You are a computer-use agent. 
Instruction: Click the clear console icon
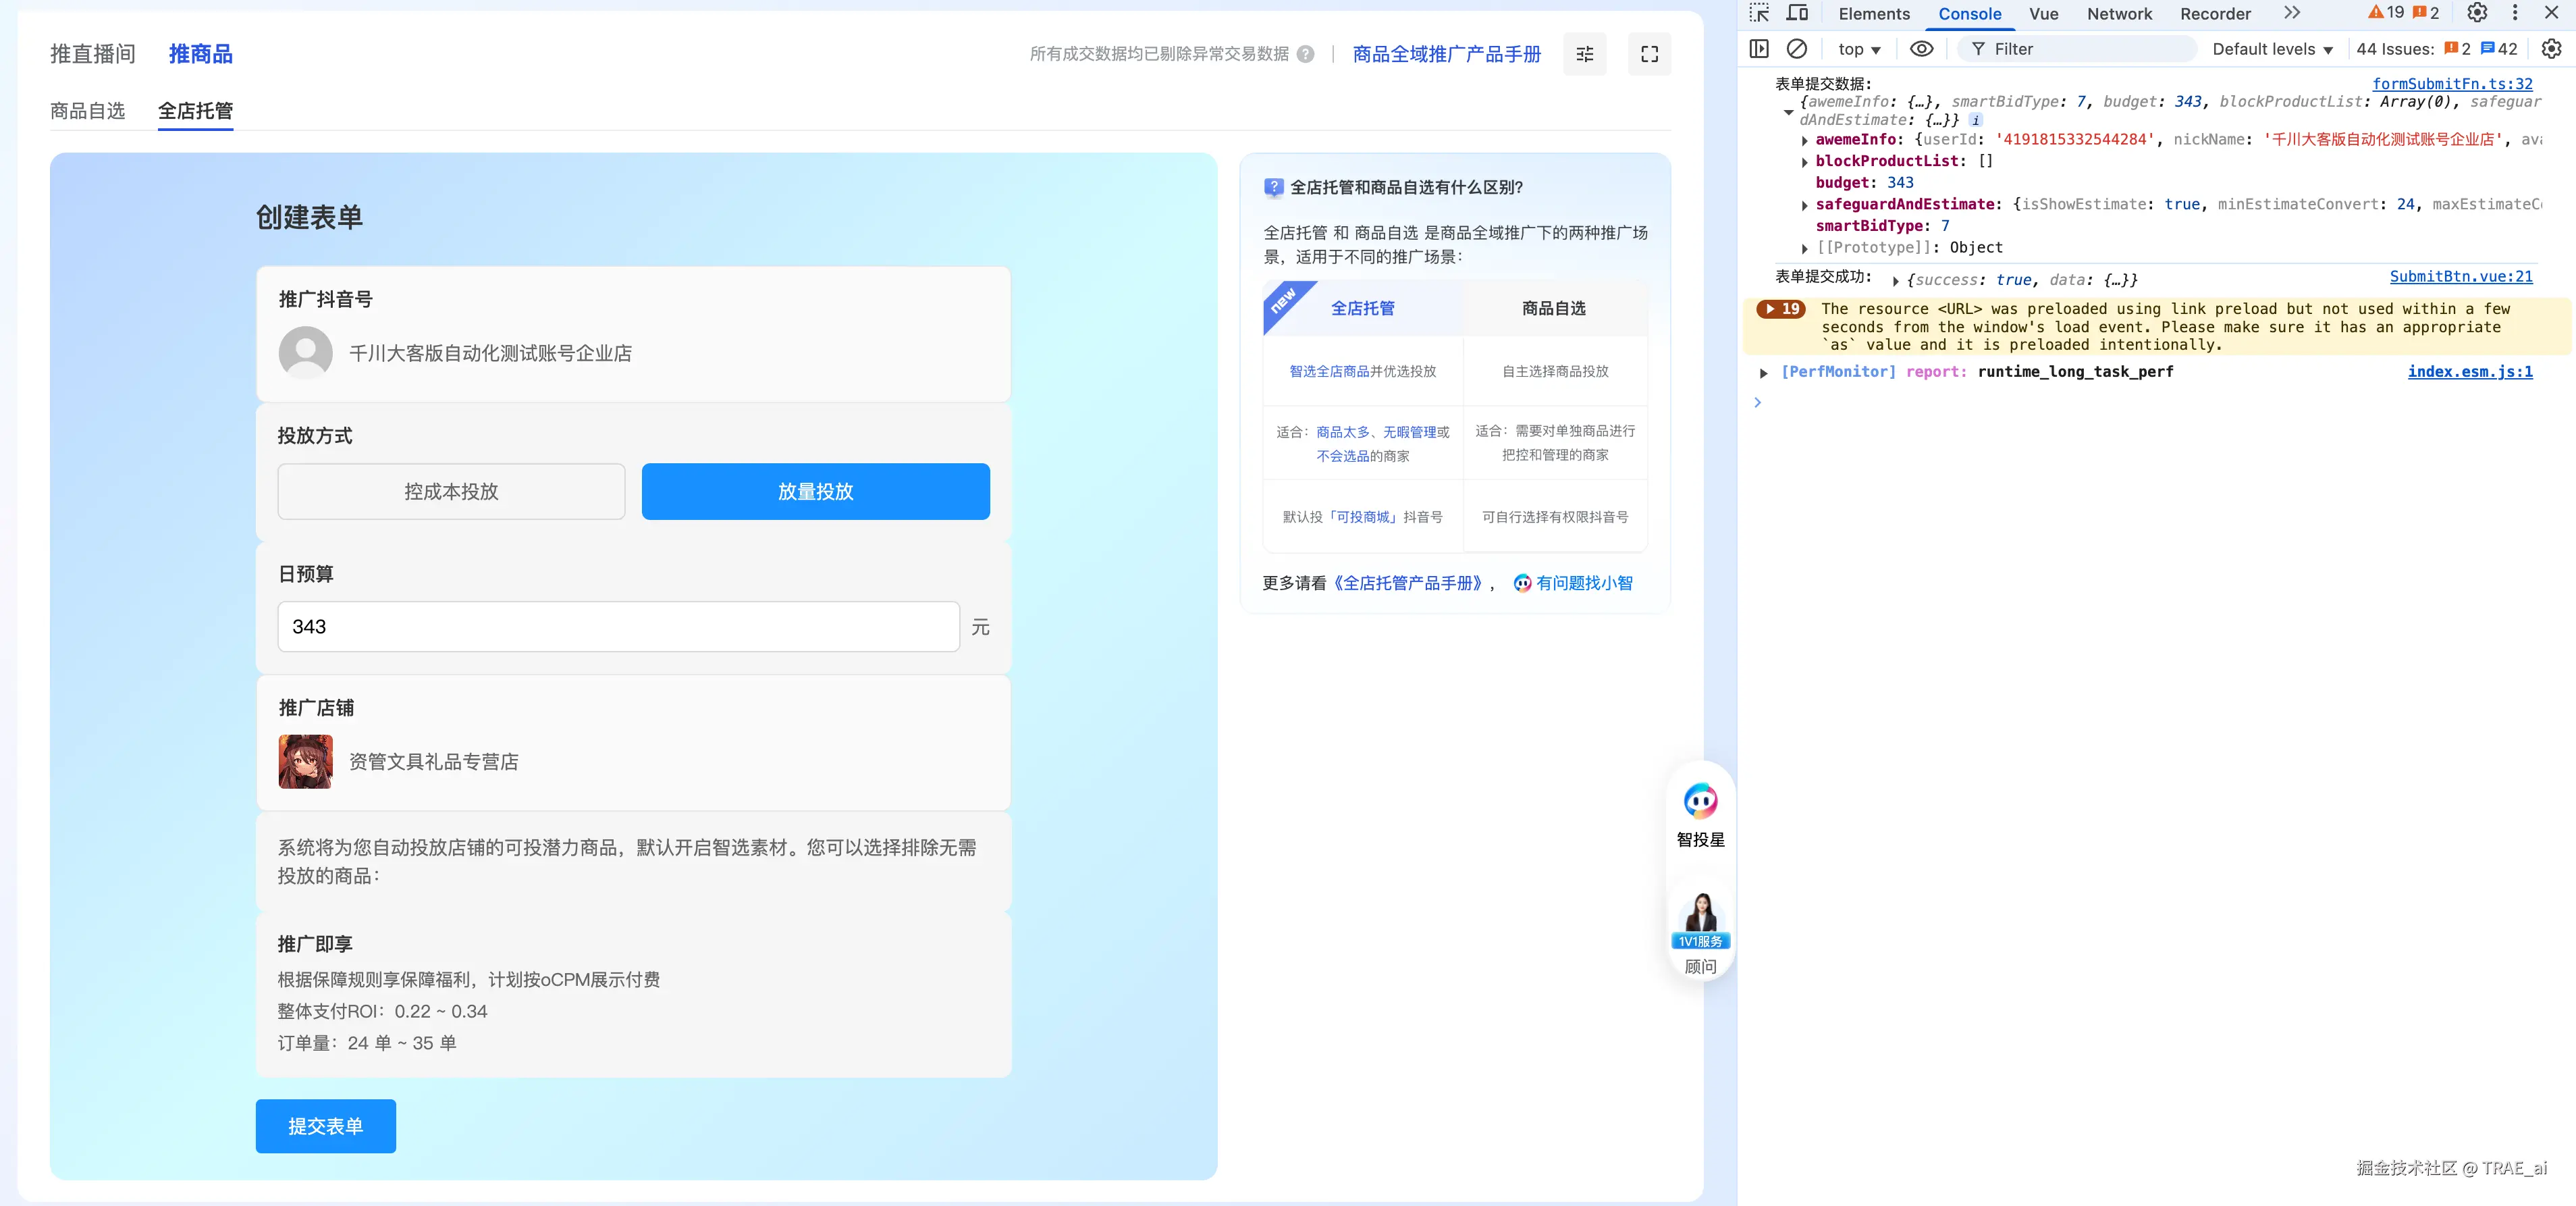[x=1797, y=49]
